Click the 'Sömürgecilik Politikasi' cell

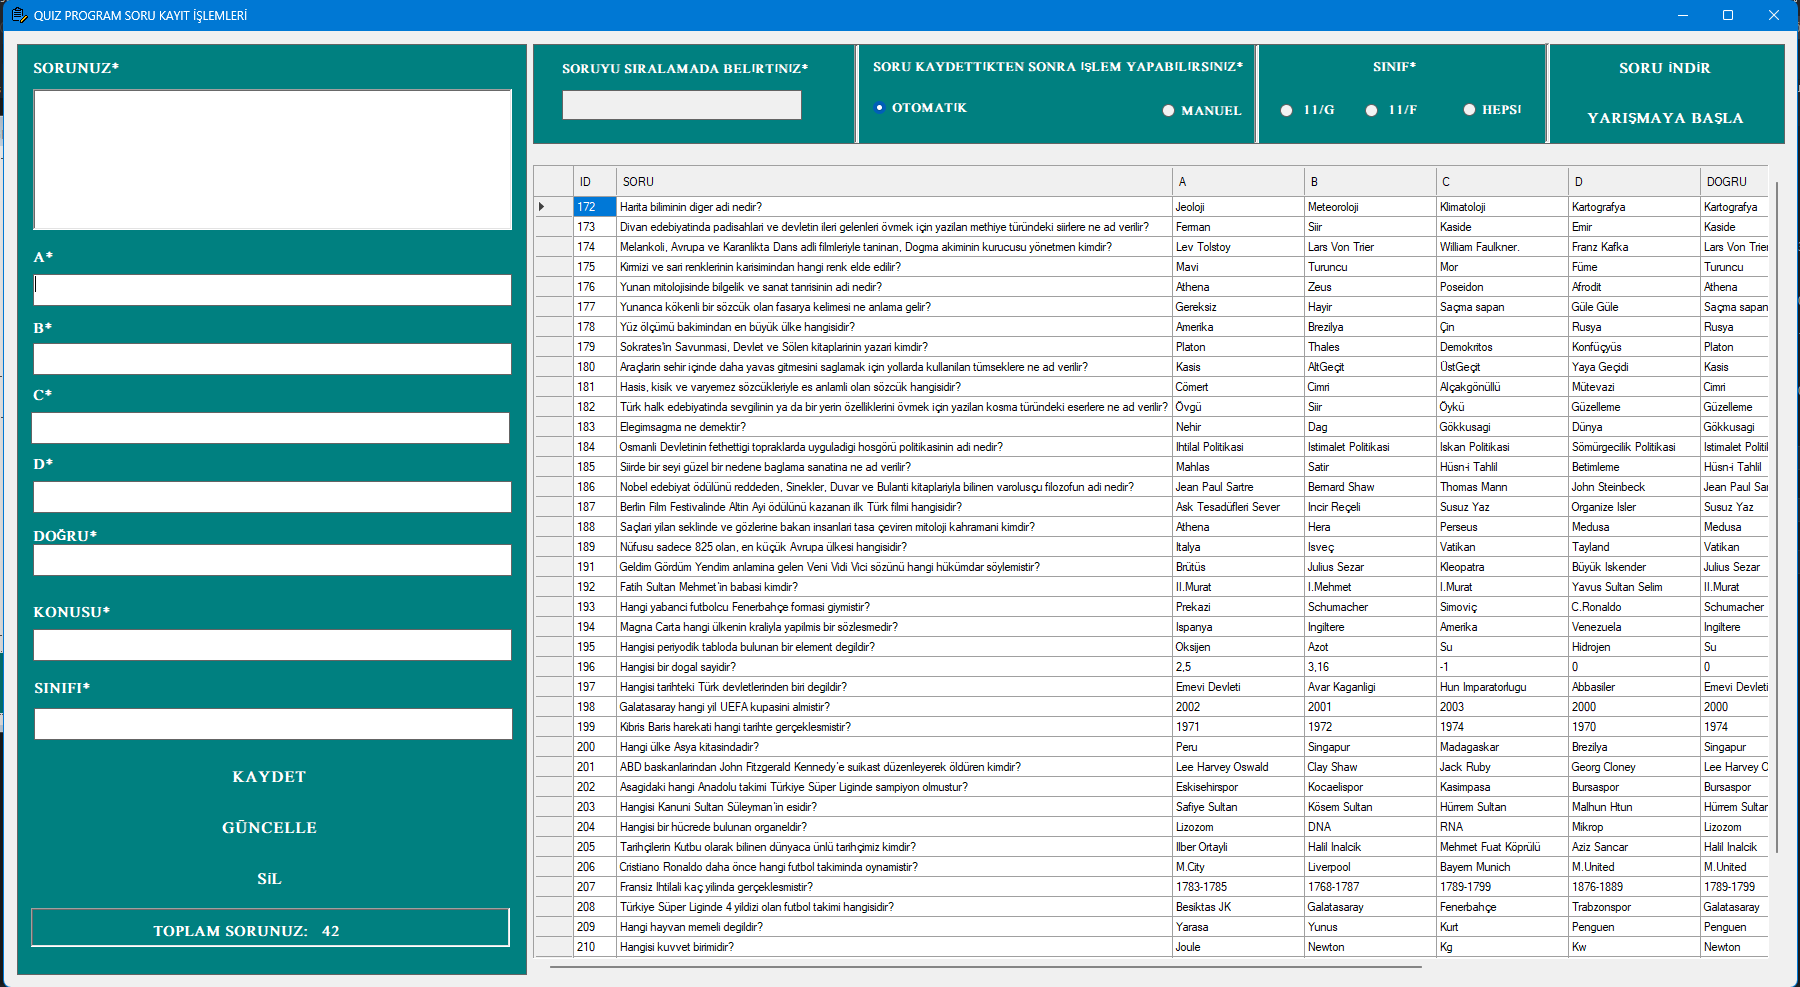pyautogui.click(x=1634, y=447)
